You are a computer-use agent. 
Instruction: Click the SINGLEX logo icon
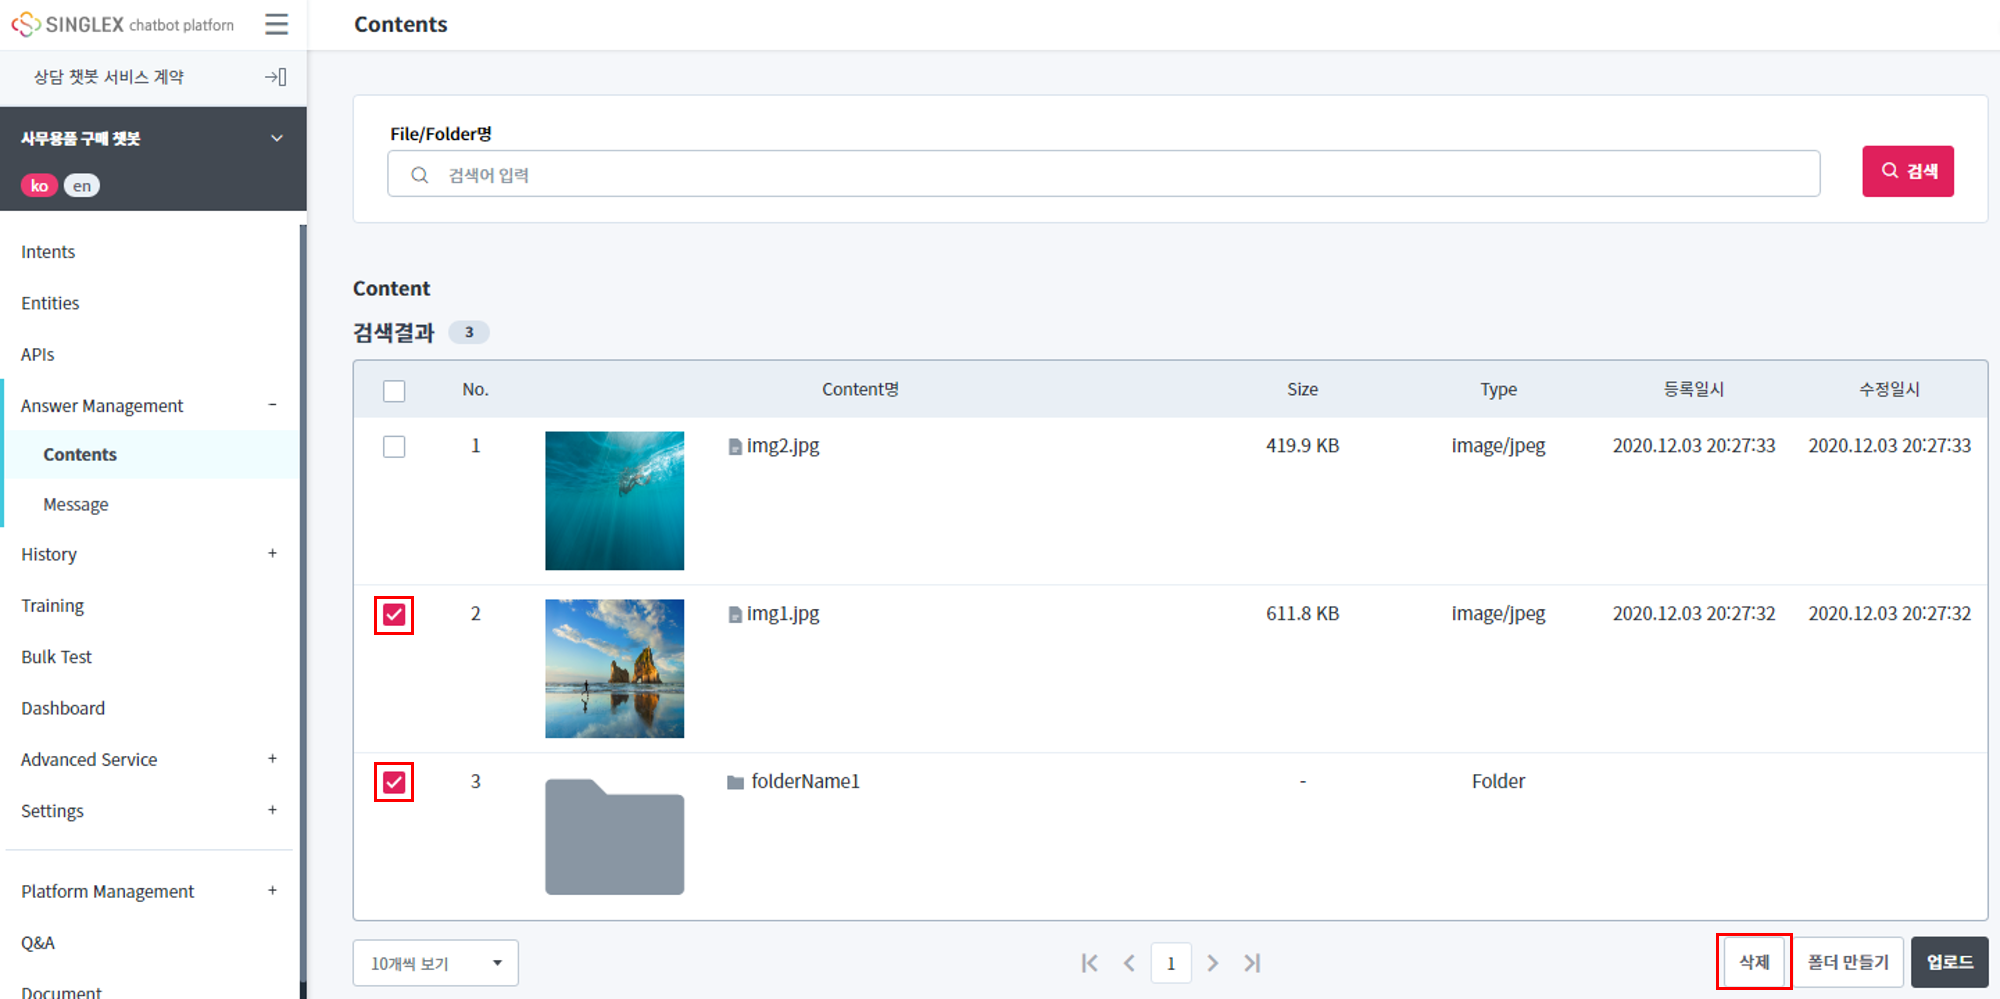pos(26,24)
